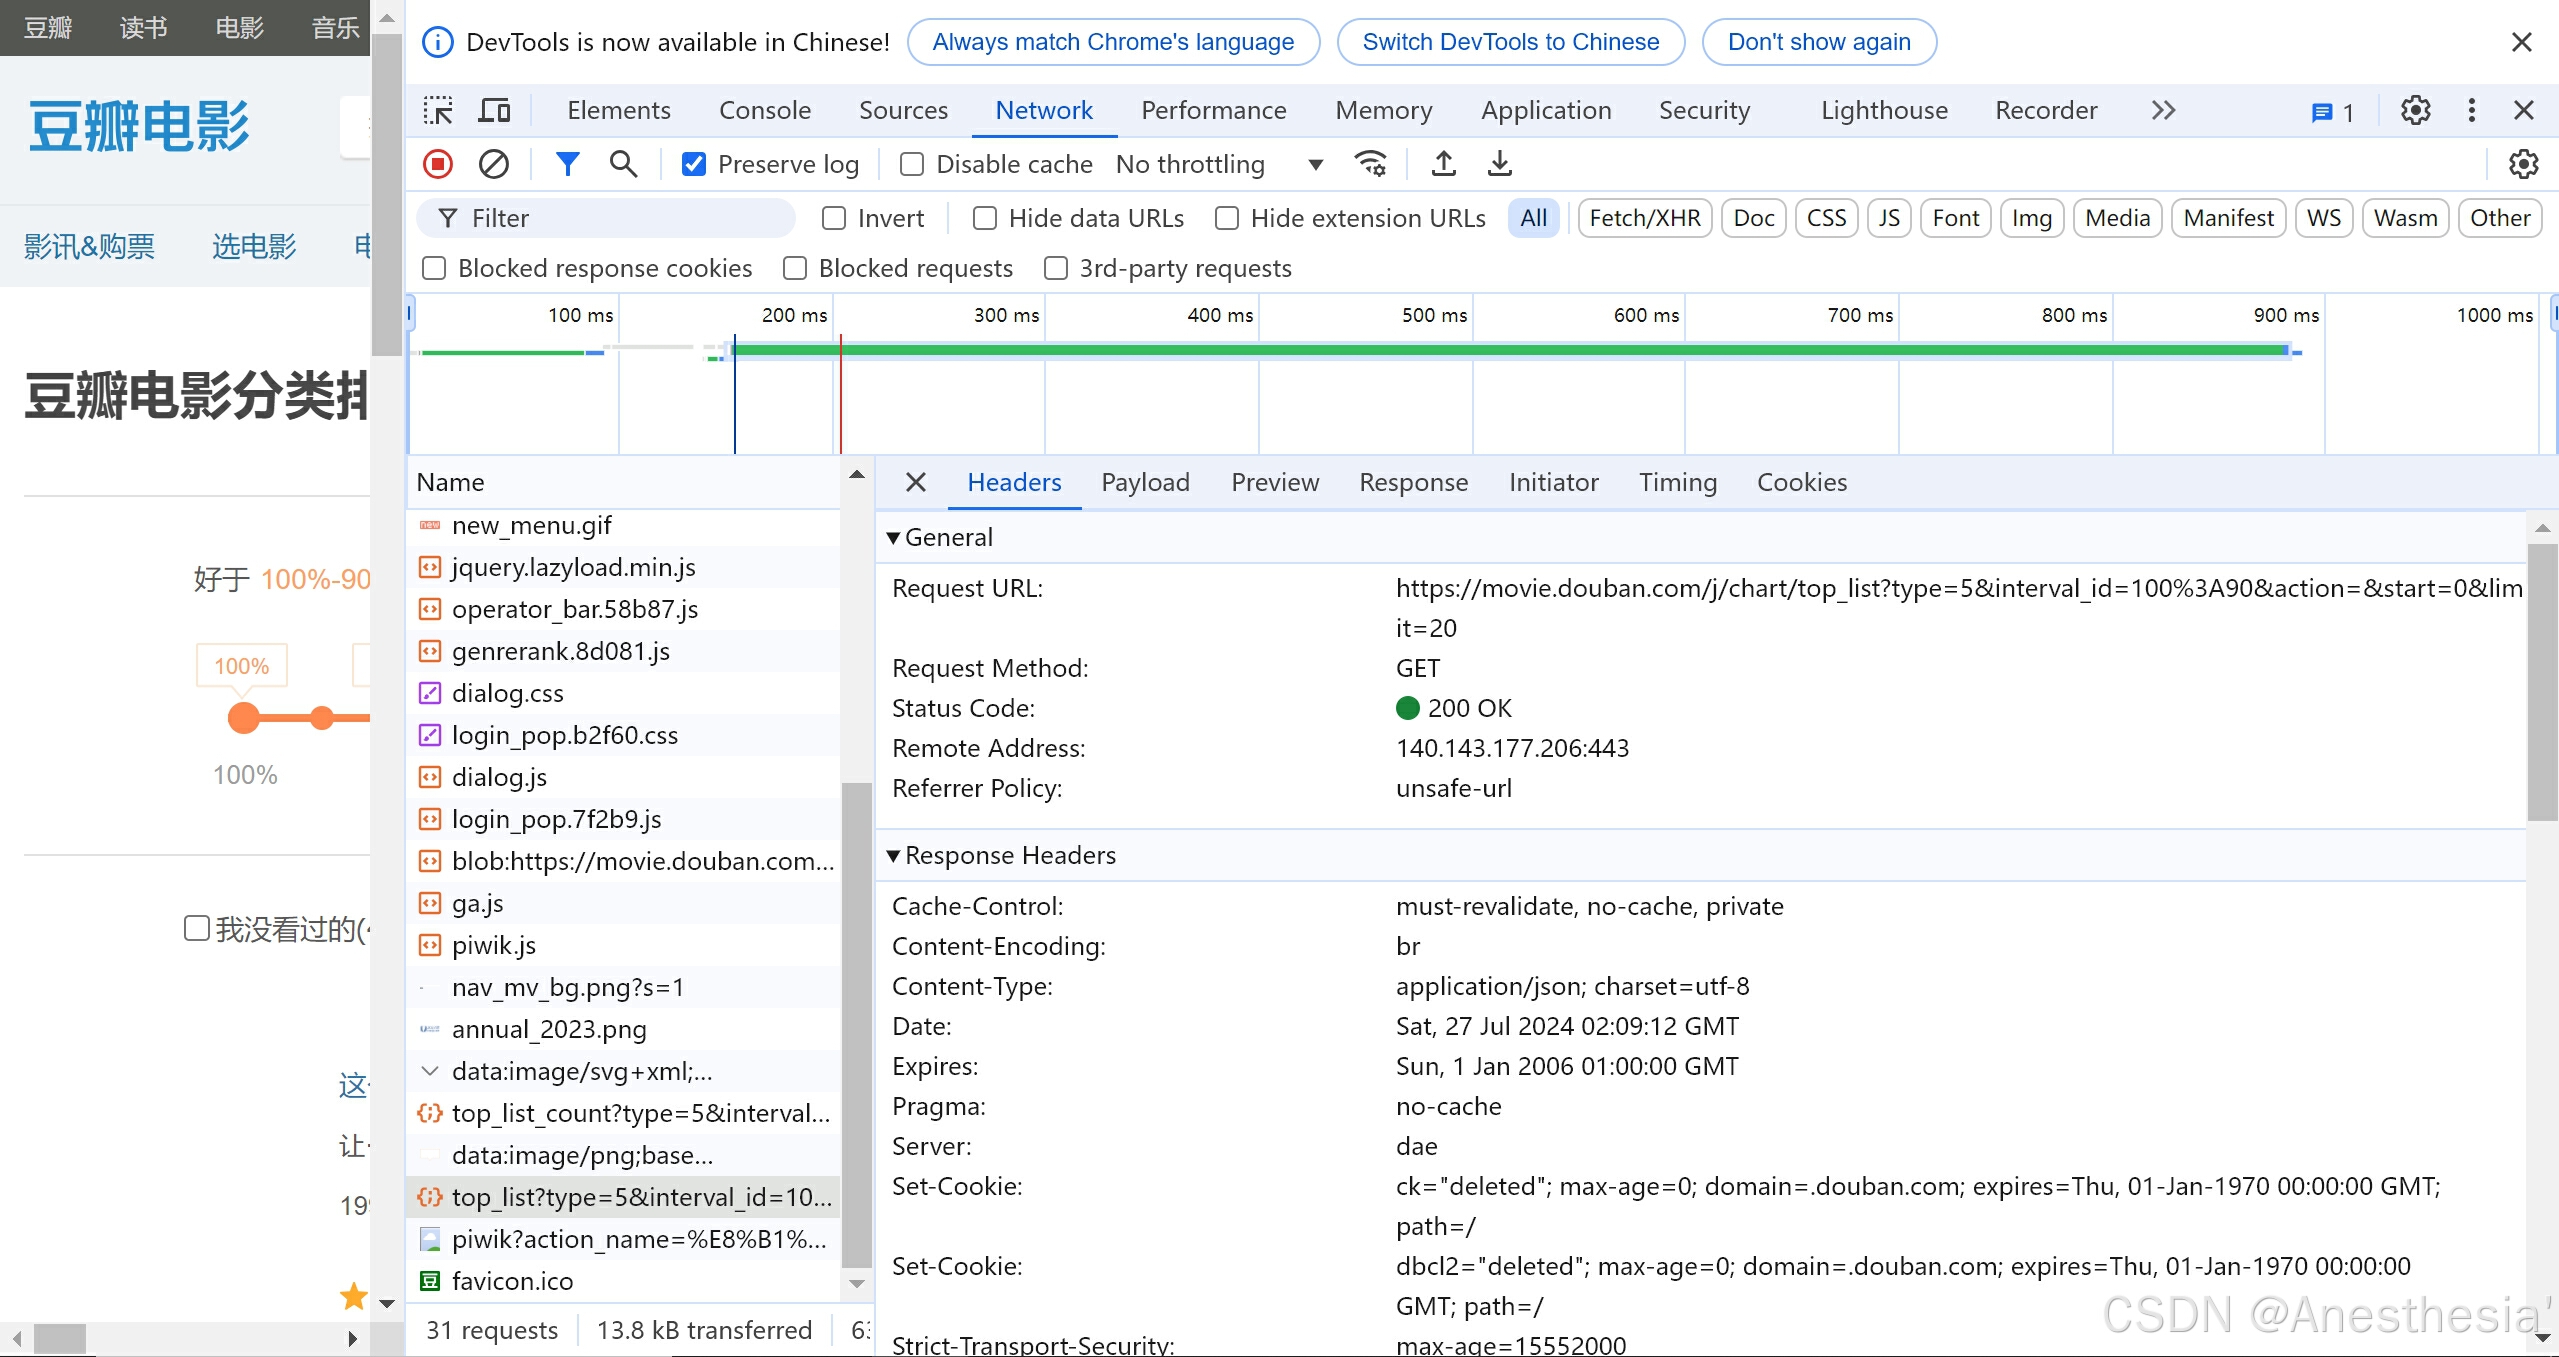
Task: Open DevTools three-dot customize menu
Action: pos(2472,110)
